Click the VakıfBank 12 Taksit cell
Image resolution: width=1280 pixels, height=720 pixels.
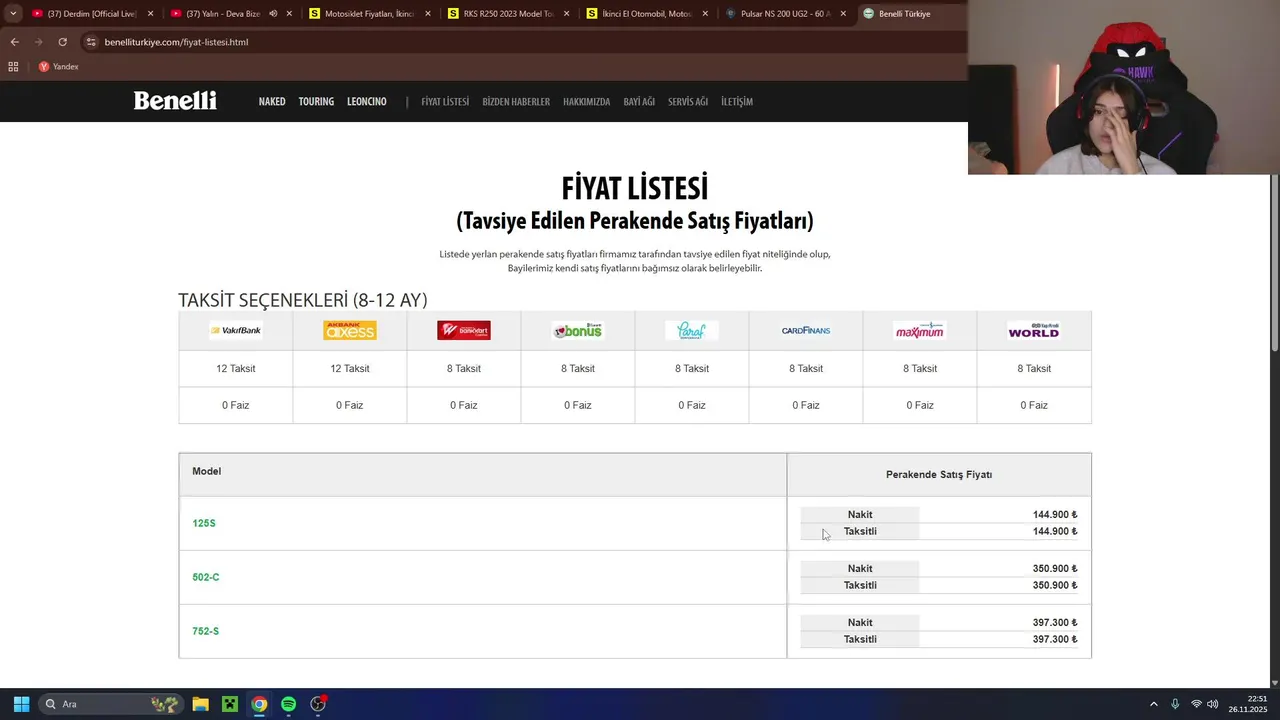click(236, 369)
